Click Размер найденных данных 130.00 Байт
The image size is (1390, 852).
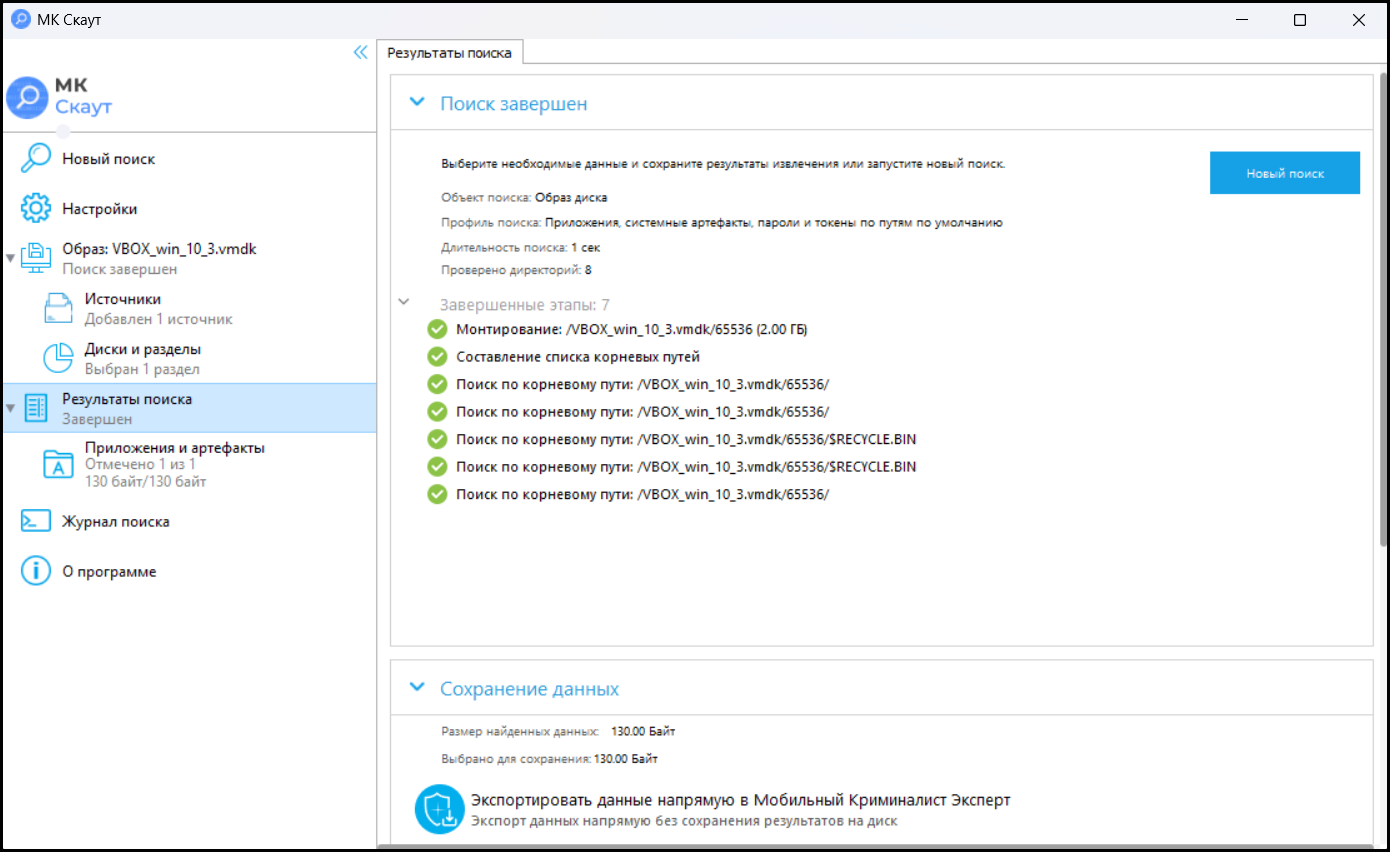tap(558, 731)
